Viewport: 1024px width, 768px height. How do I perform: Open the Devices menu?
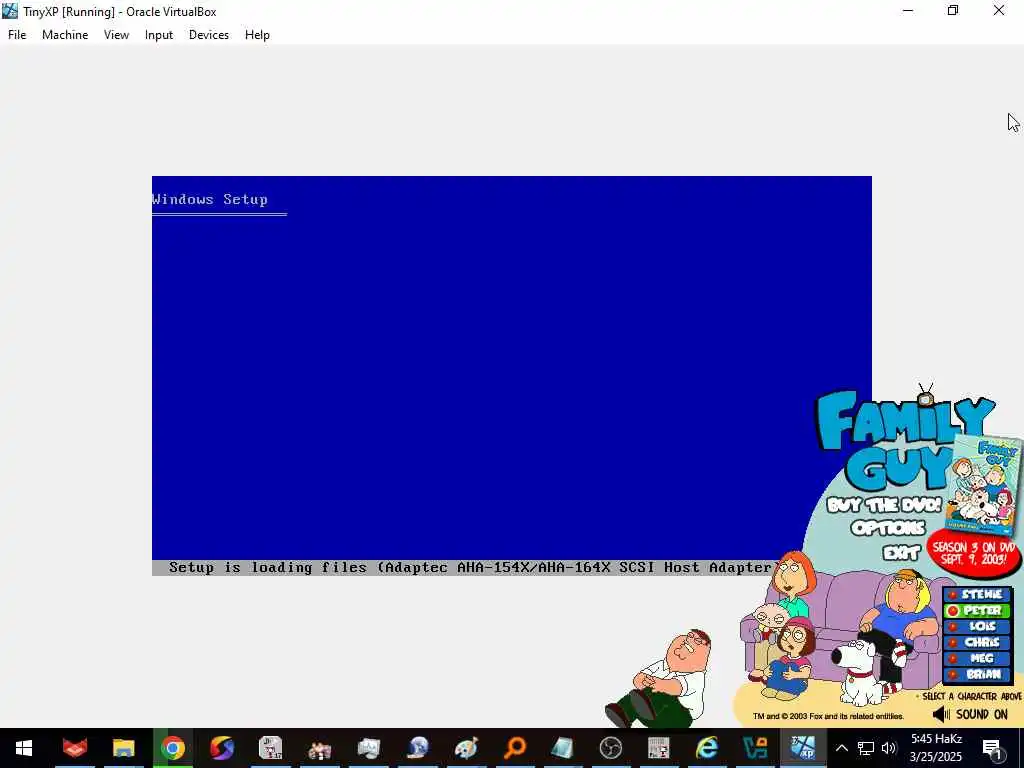coord(209,35)
